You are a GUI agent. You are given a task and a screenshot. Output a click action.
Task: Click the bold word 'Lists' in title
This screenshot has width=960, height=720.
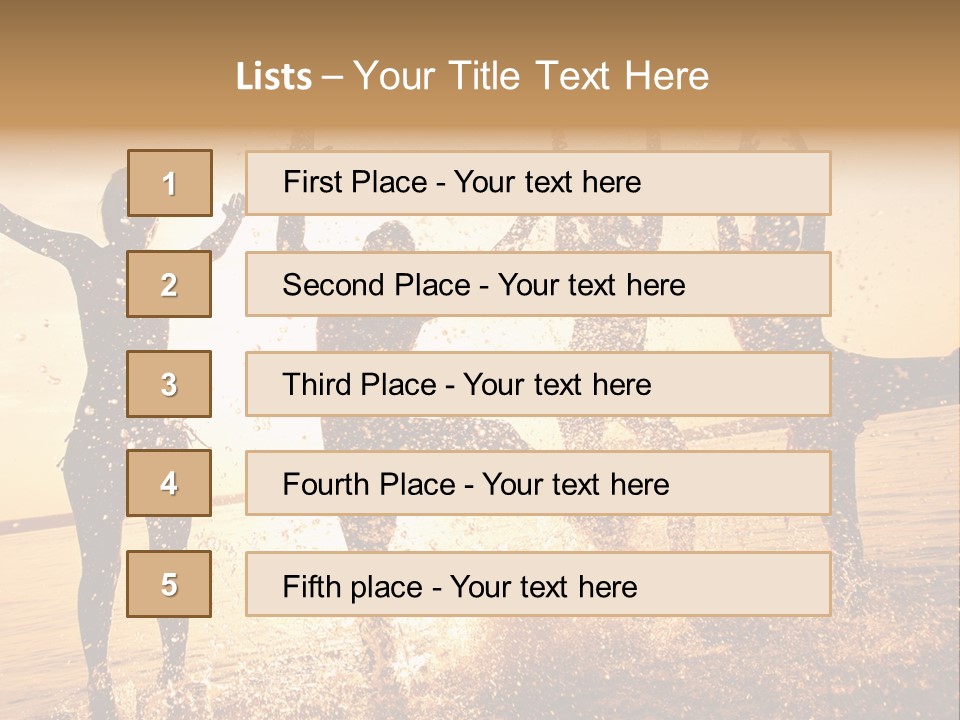(x=273, y=76)
